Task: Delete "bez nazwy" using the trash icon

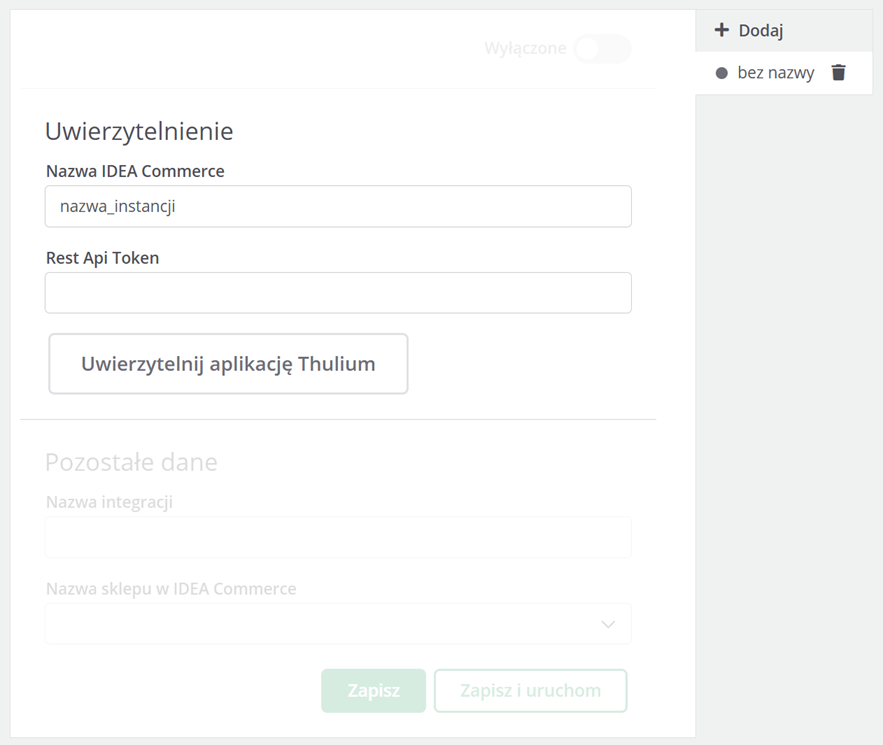Action: coord(839,73)
